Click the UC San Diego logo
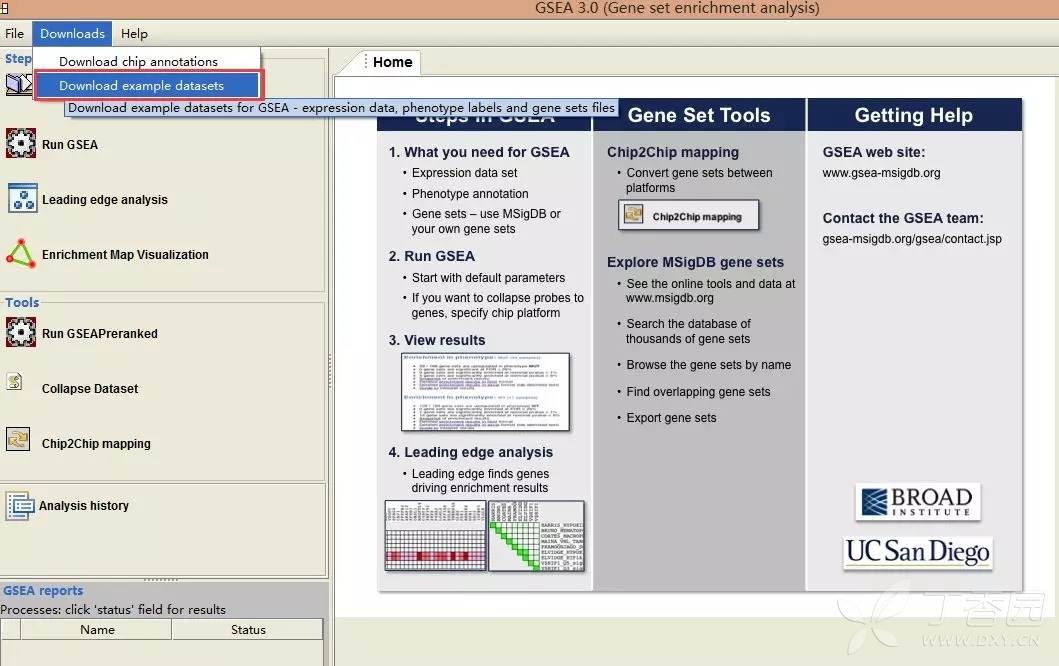The image size is (1059, 666). pos(918,553)
